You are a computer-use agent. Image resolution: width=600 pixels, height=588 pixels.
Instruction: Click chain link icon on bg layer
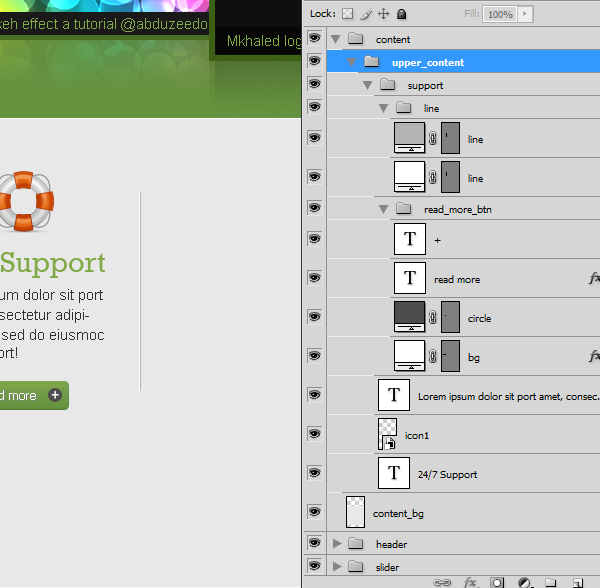(433, 356)
